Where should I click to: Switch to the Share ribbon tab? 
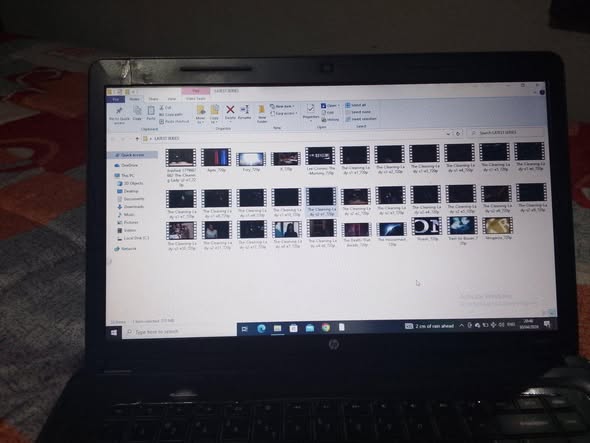tap(154, 99)
